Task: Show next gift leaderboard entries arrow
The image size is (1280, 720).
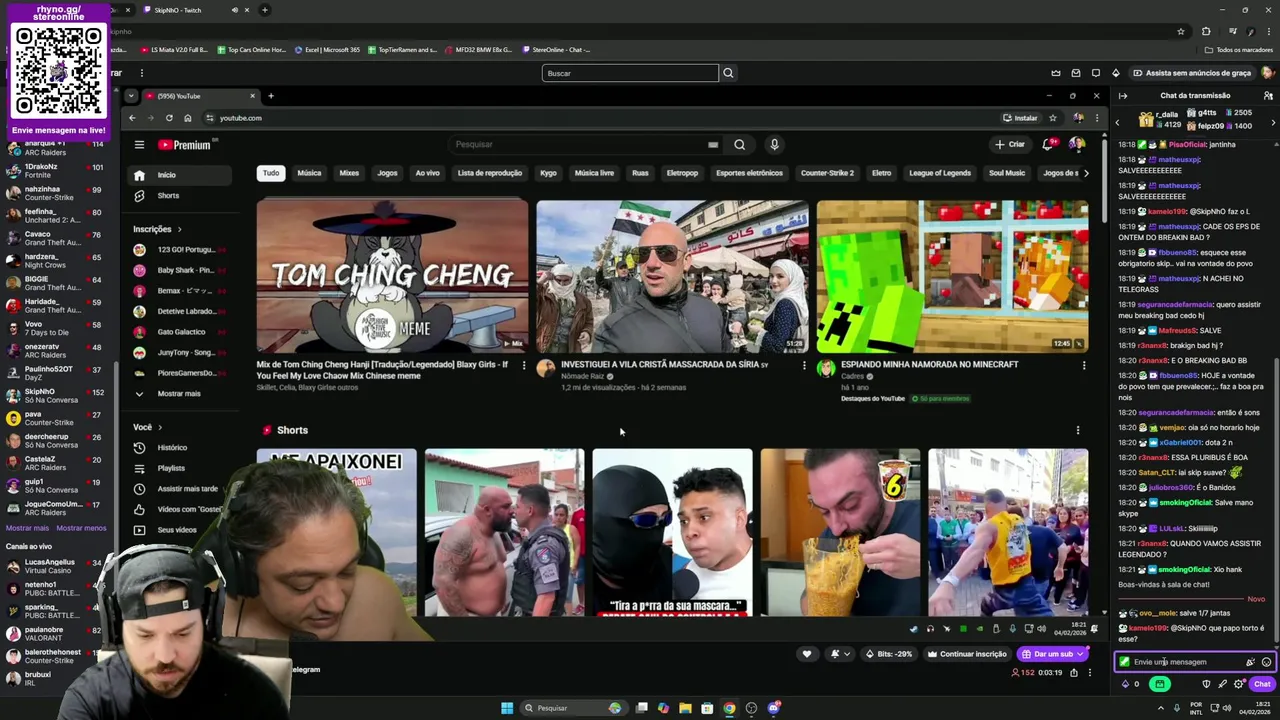Action: point(1273,121)
